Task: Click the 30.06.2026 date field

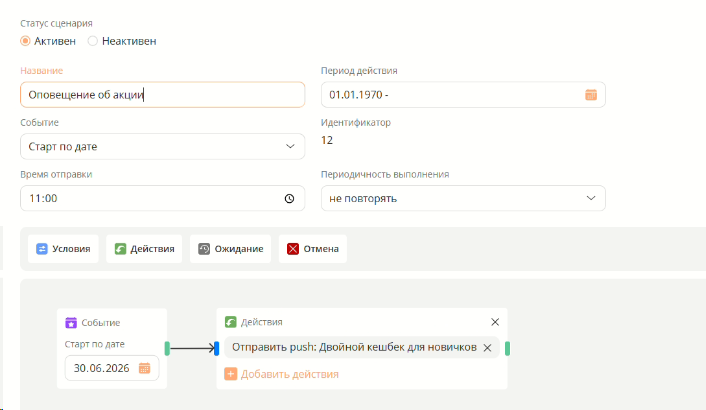Action: [112, 368]
